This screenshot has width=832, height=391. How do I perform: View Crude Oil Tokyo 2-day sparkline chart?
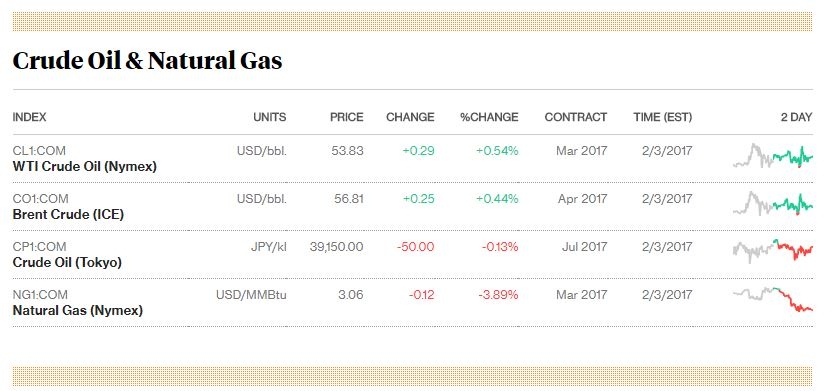tap(773, 250)
